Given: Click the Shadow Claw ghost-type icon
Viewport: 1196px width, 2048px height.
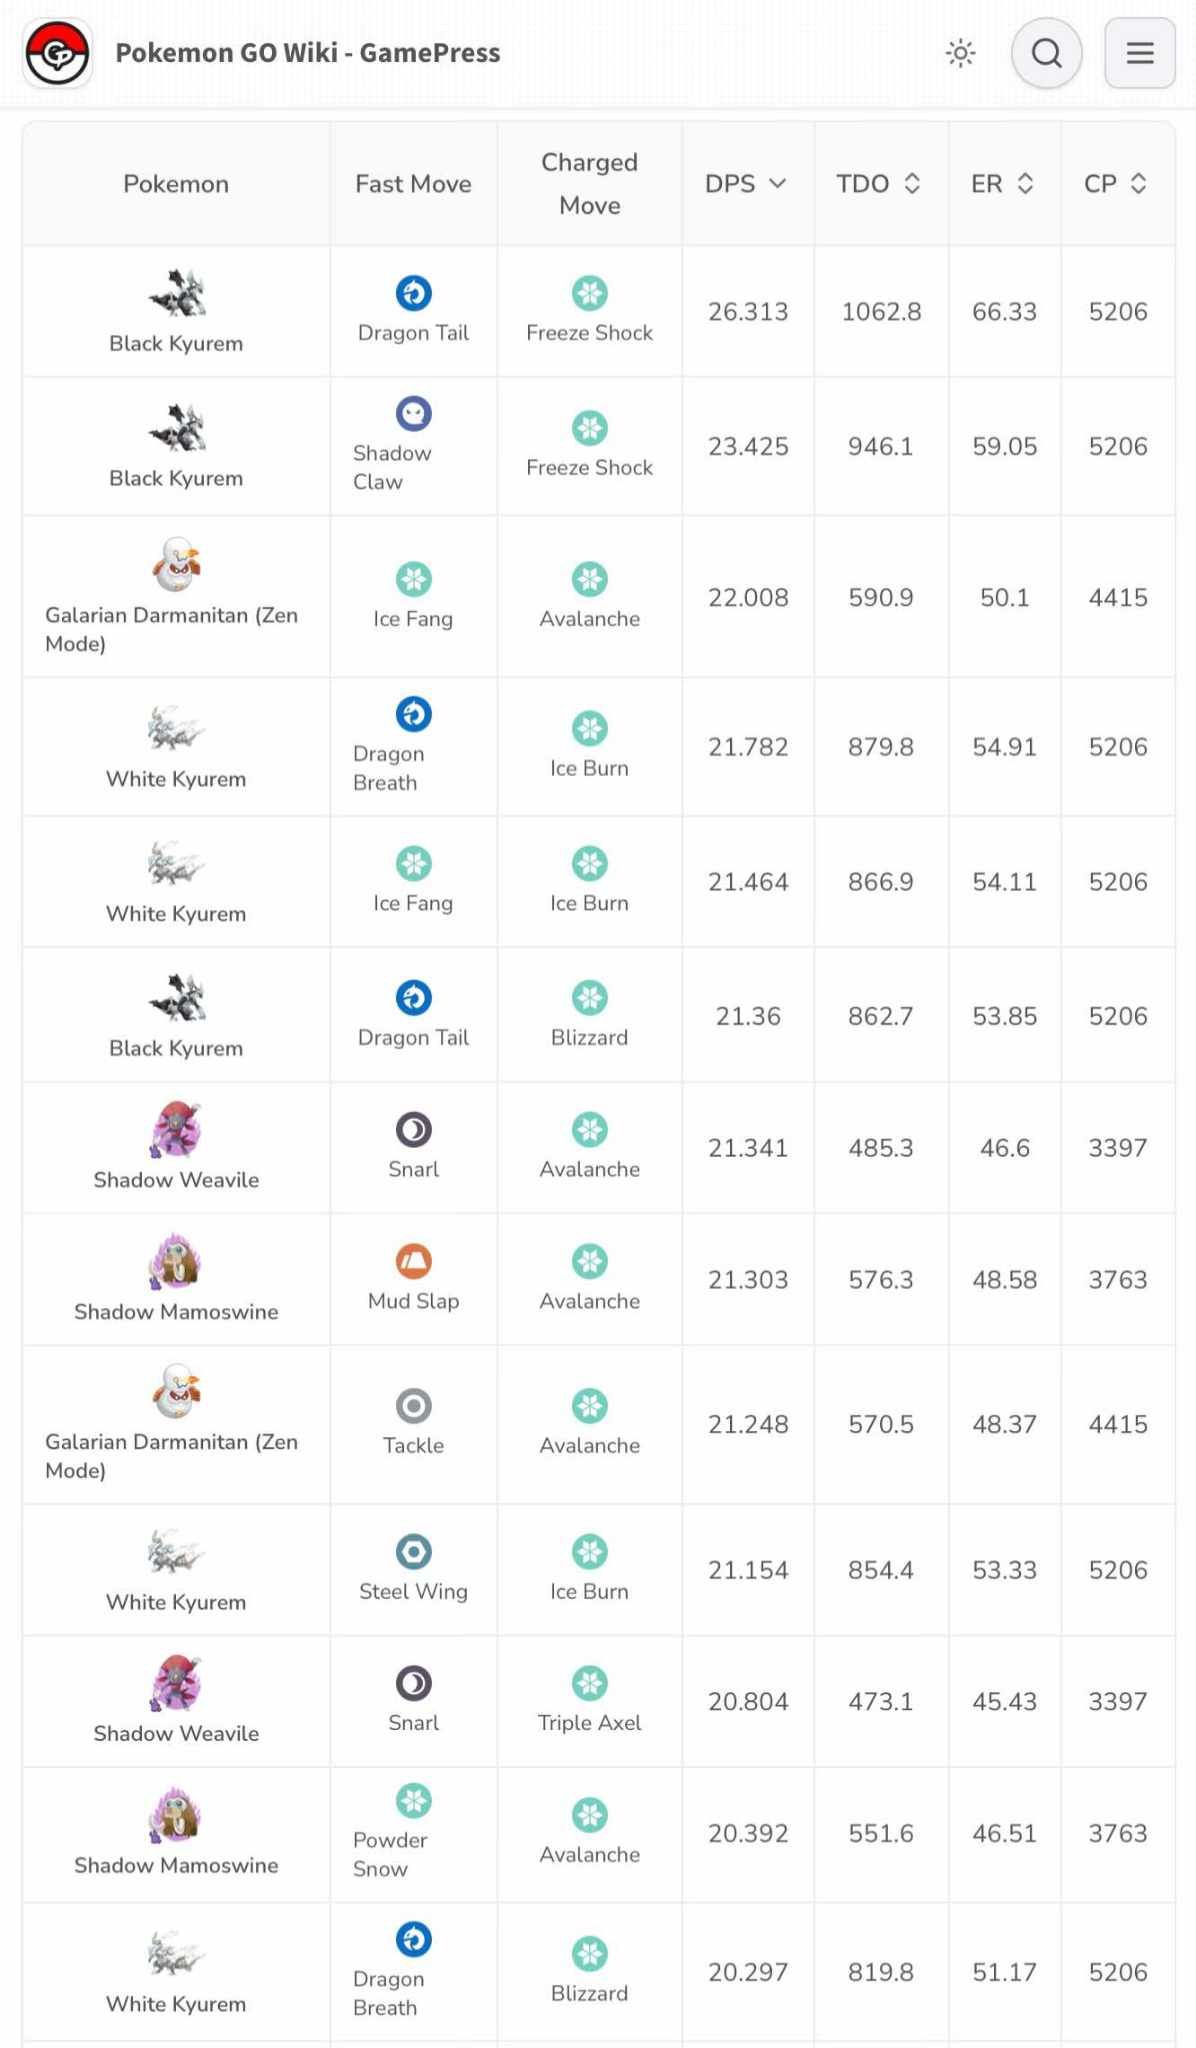Looking at the screenshot, I should [413, 413].
